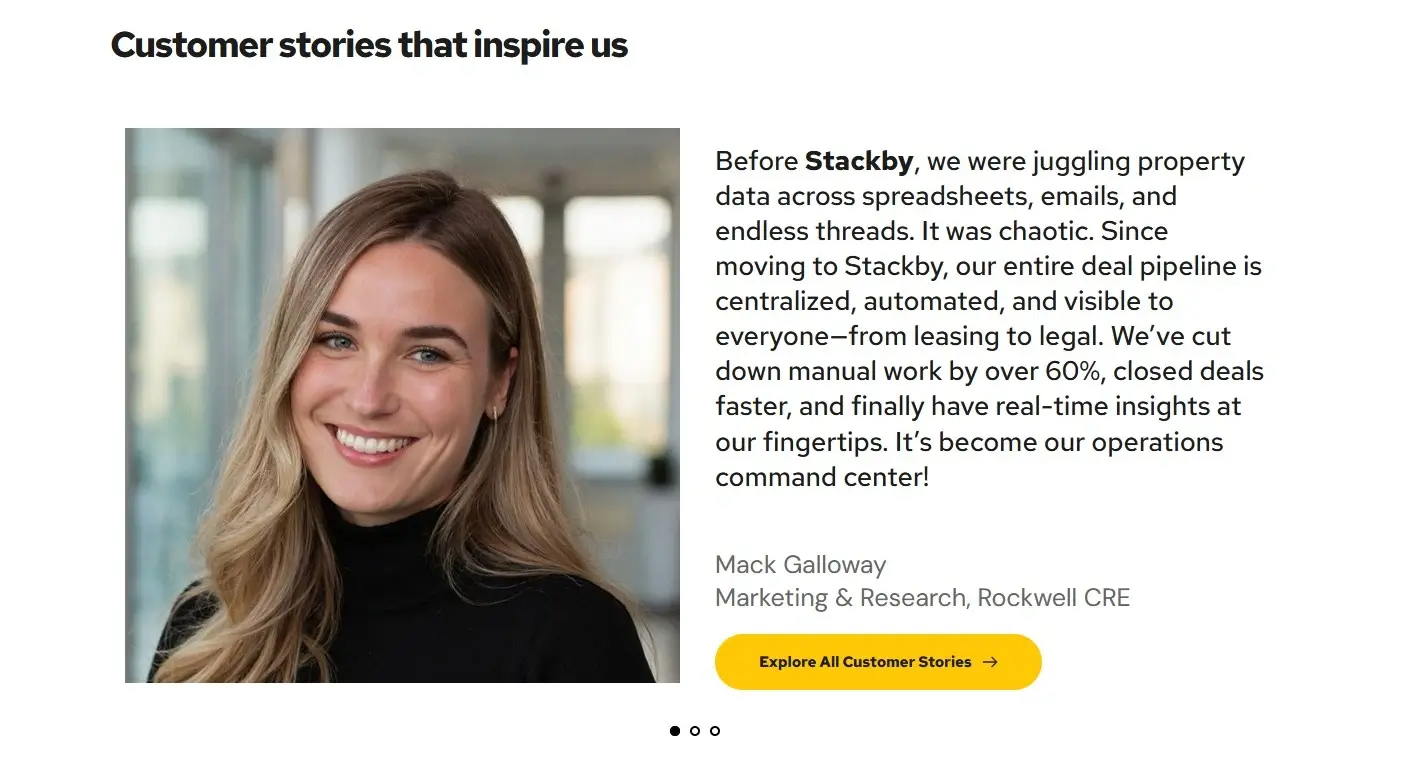Open the next testimonial via pagination dots
Screen dimensions: 1408x777
tap(694, 731)
